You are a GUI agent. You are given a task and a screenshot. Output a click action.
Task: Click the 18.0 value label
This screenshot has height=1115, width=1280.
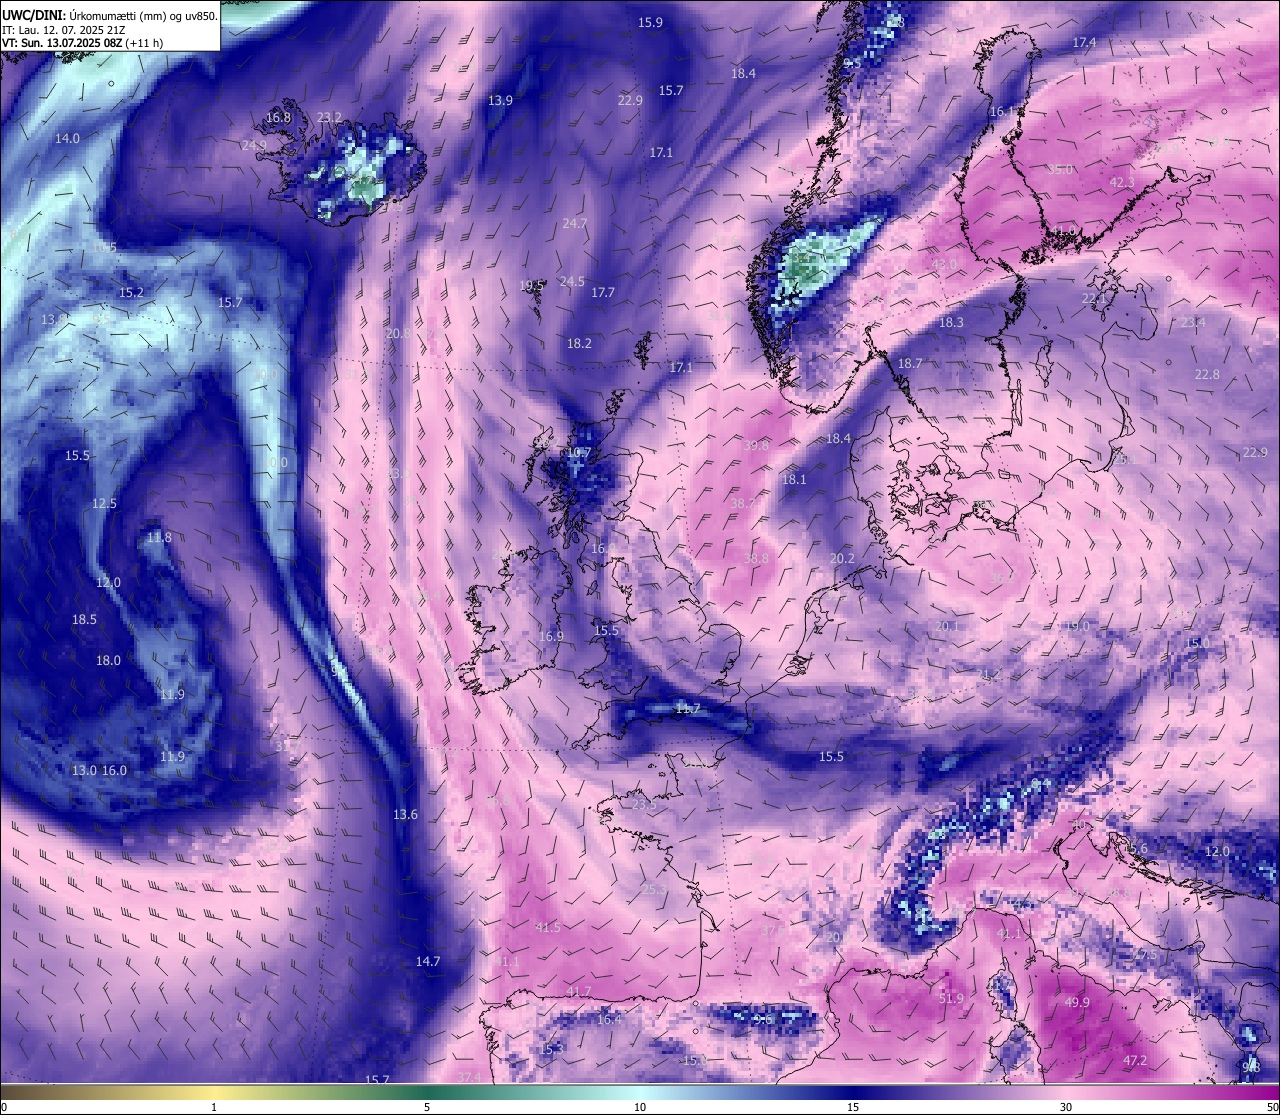point(108,661)
